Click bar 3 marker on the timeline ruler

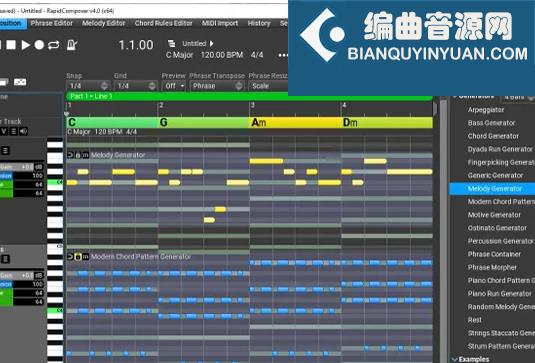[x=252, y=105]
